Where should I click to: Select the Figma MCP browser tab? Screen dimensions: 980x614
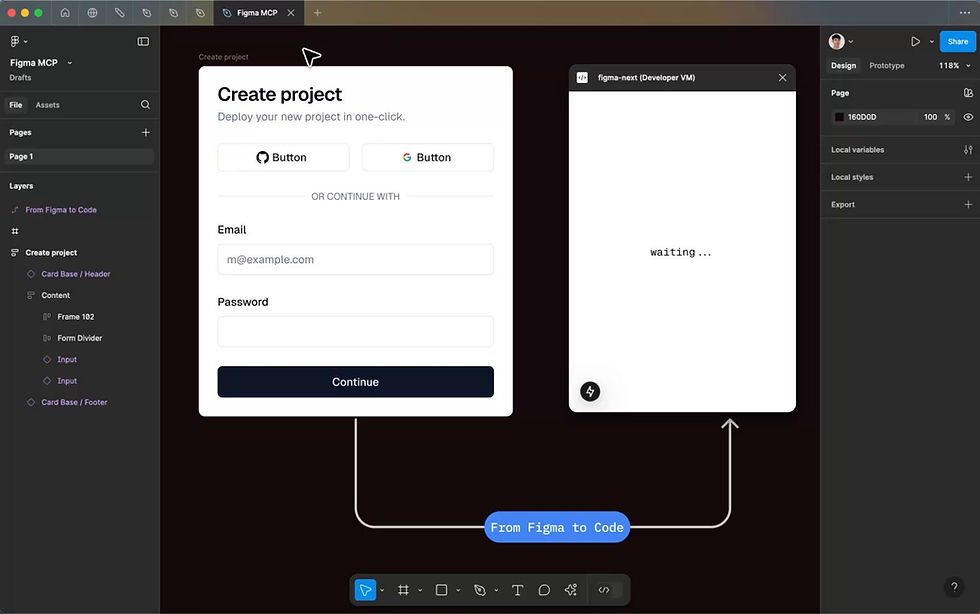(x=258, y=13)
